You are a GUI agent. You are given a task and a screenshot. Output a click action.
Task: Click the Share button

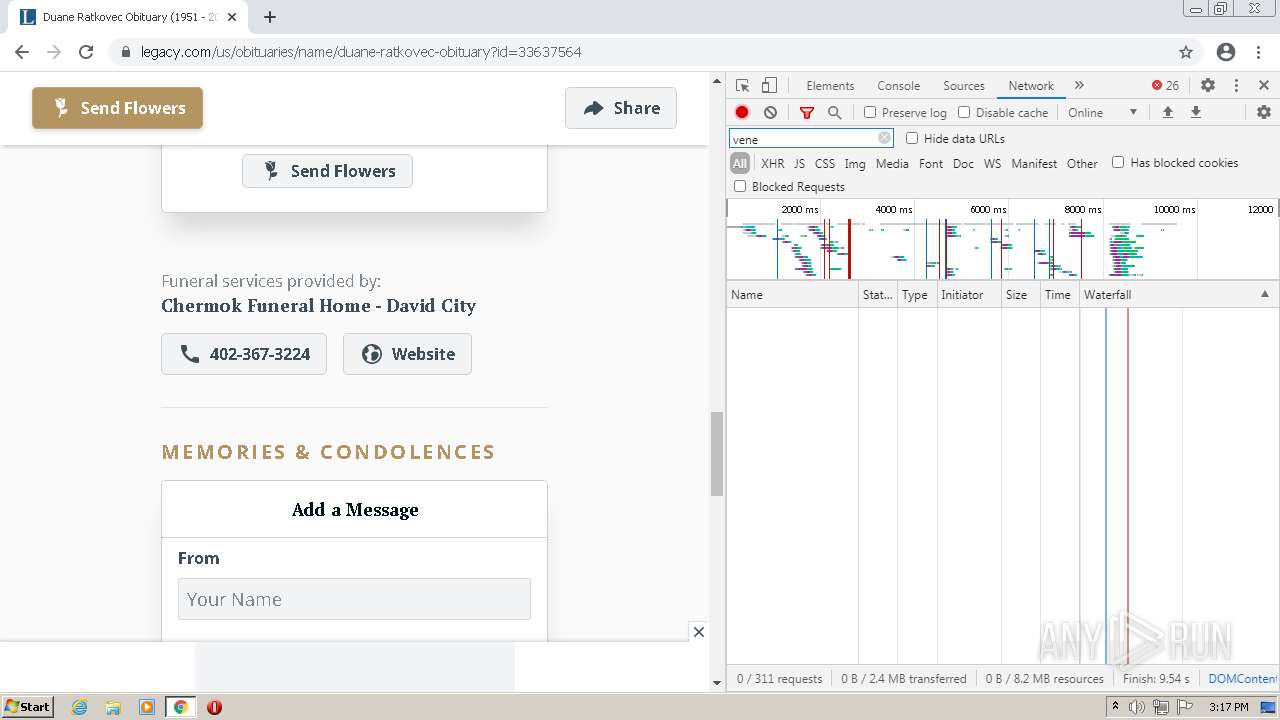pos(621,108)
